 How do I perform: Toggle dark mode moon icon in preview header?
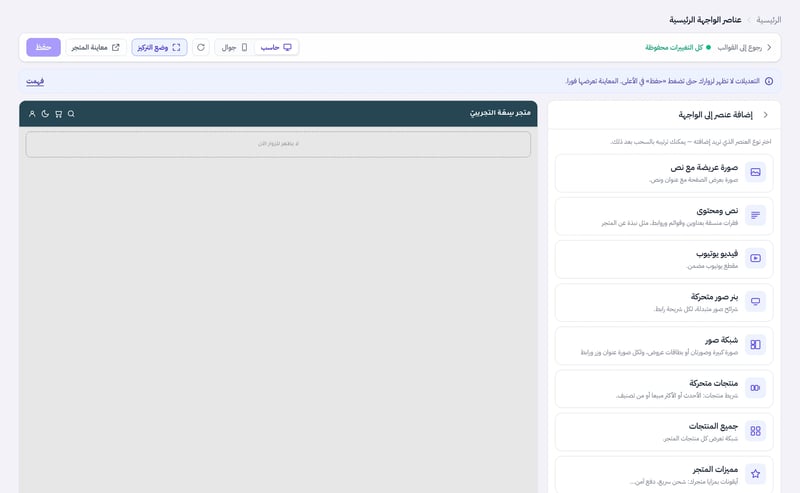point(45,114)
